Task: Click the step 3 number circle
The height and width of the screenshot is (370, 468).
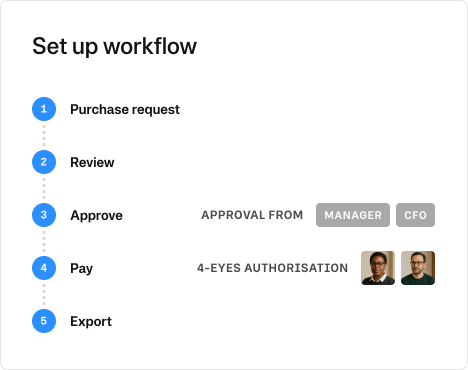Action: tap(44, 215)
